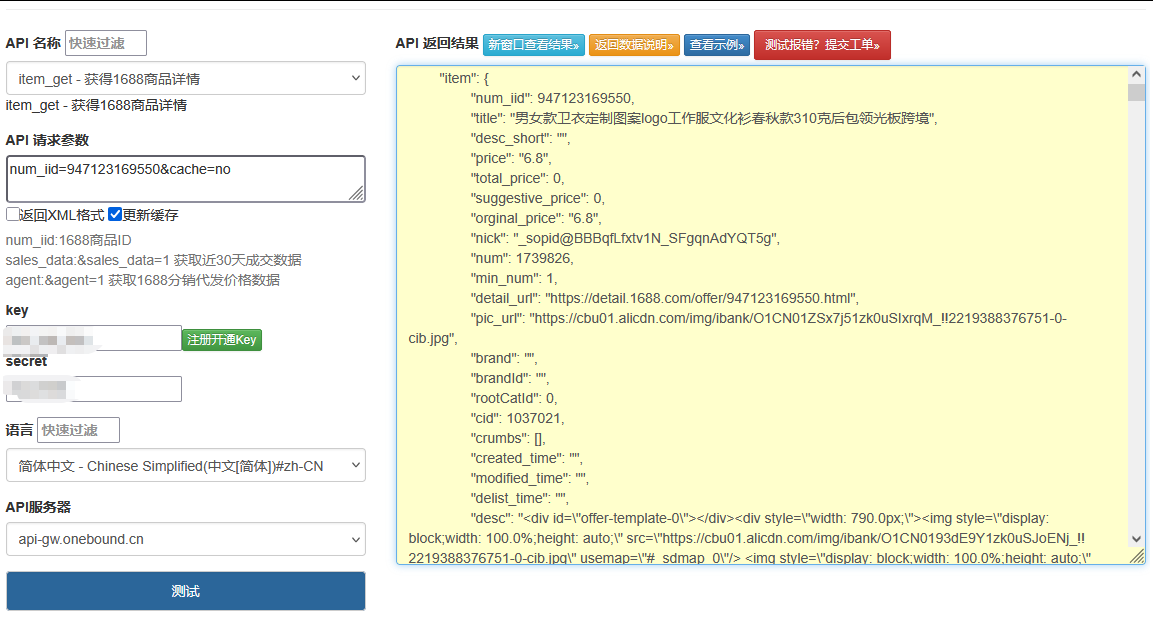Open 新窗口查看结果 button
This screenshot has width=1153, height=630.
point(533,45)
